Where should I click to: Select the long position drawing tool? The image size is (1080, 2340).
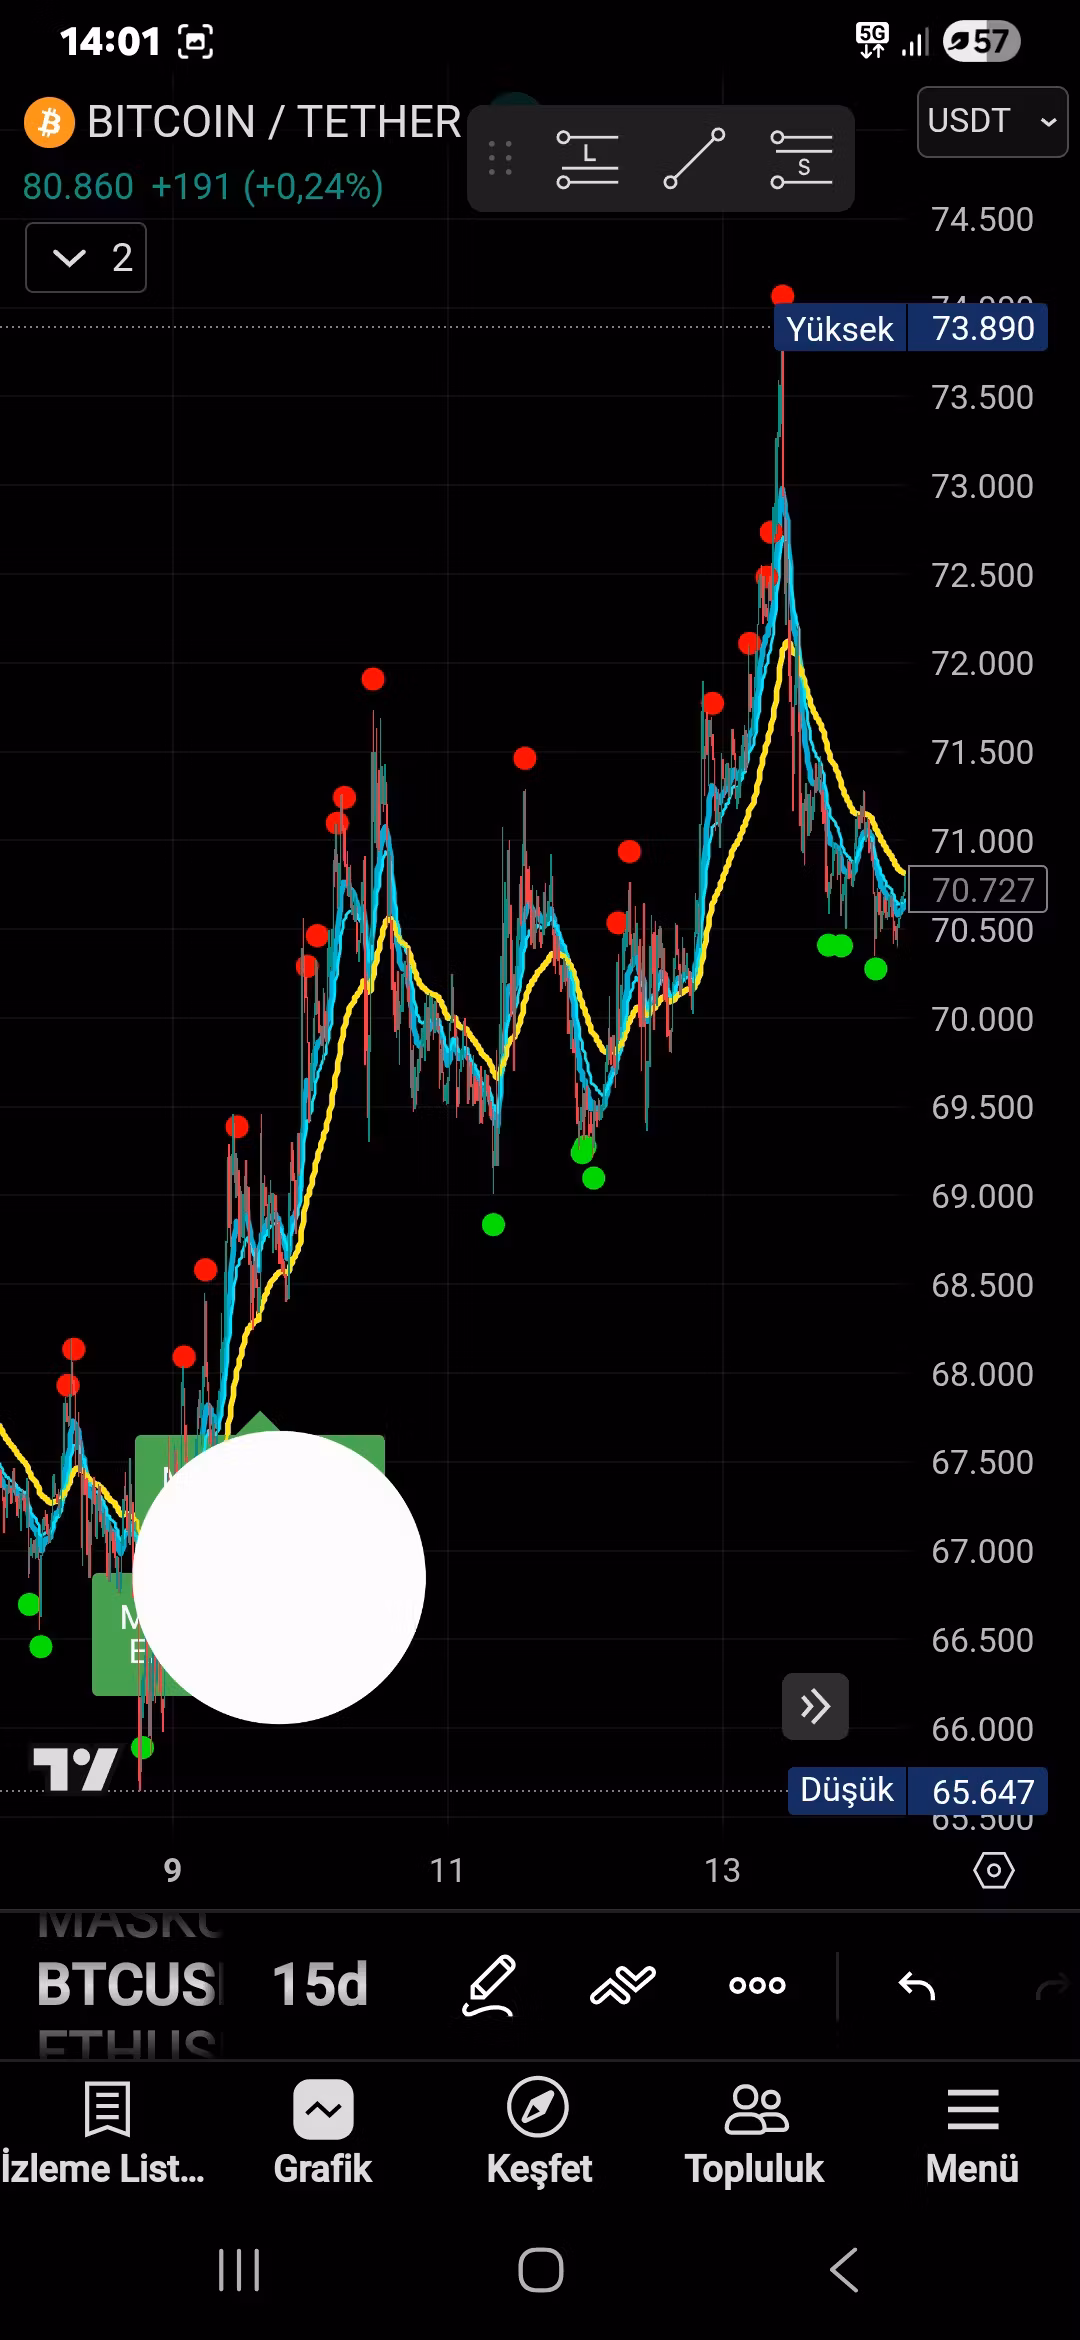[588, 158]
